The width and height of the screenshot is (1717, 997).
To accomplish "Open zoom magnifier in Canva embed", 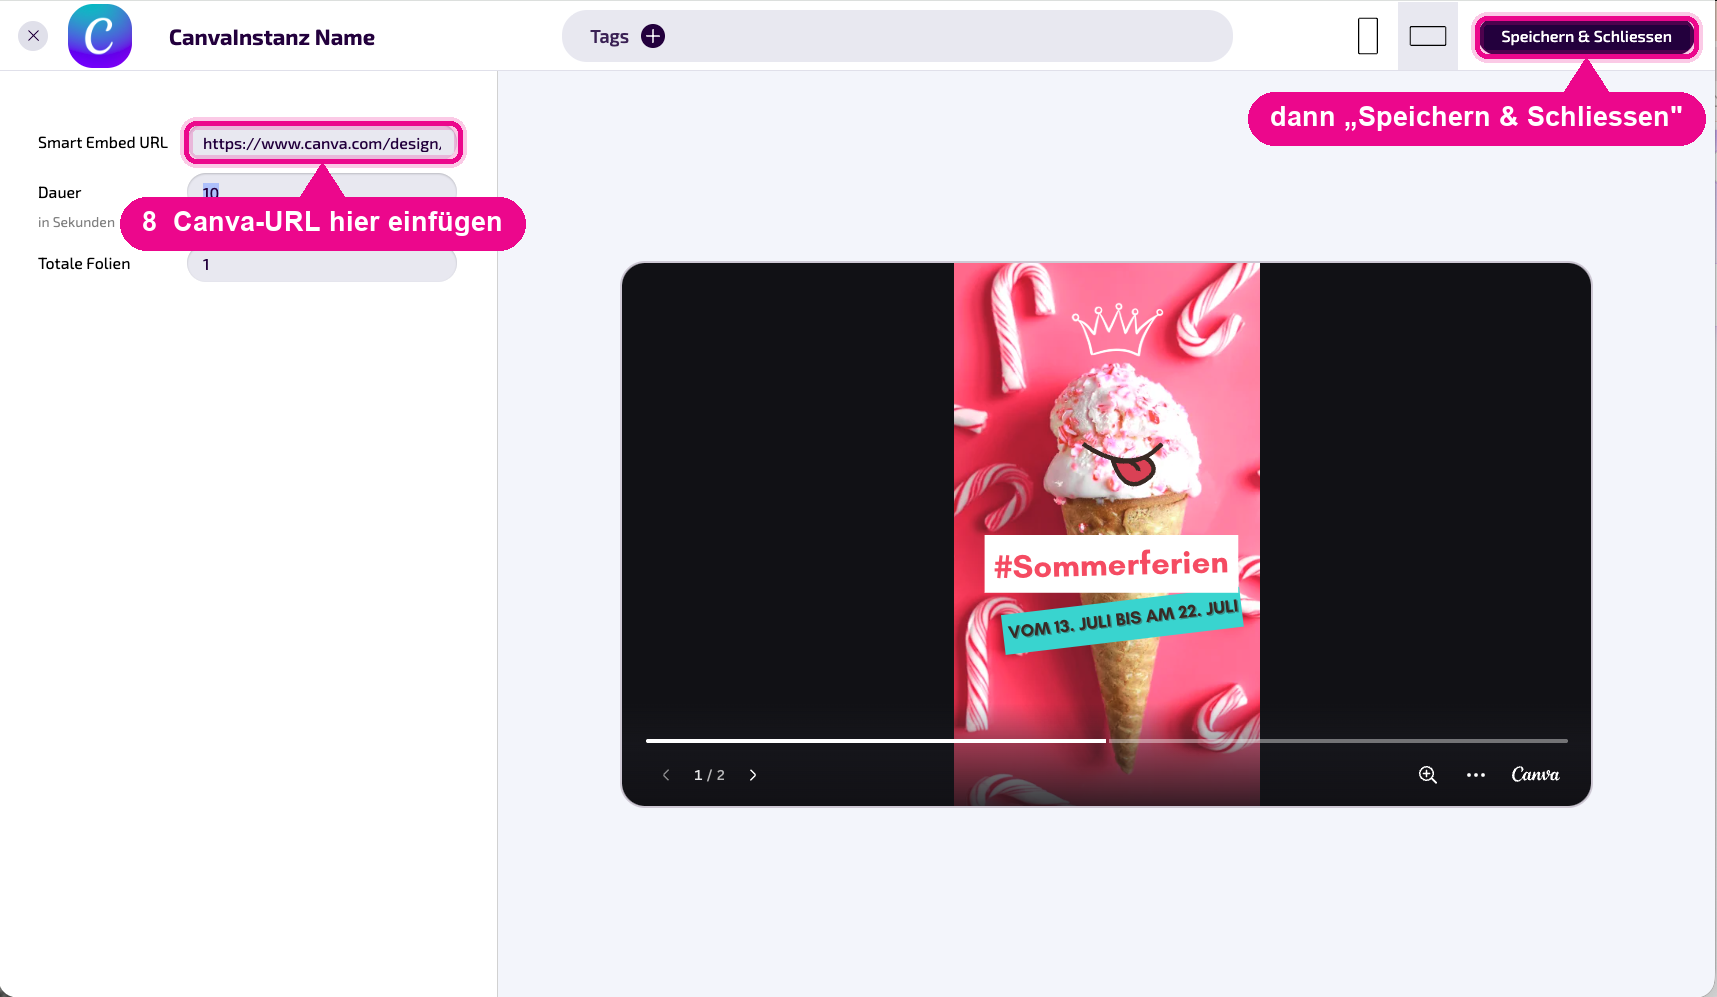I will click(1428, 775).
